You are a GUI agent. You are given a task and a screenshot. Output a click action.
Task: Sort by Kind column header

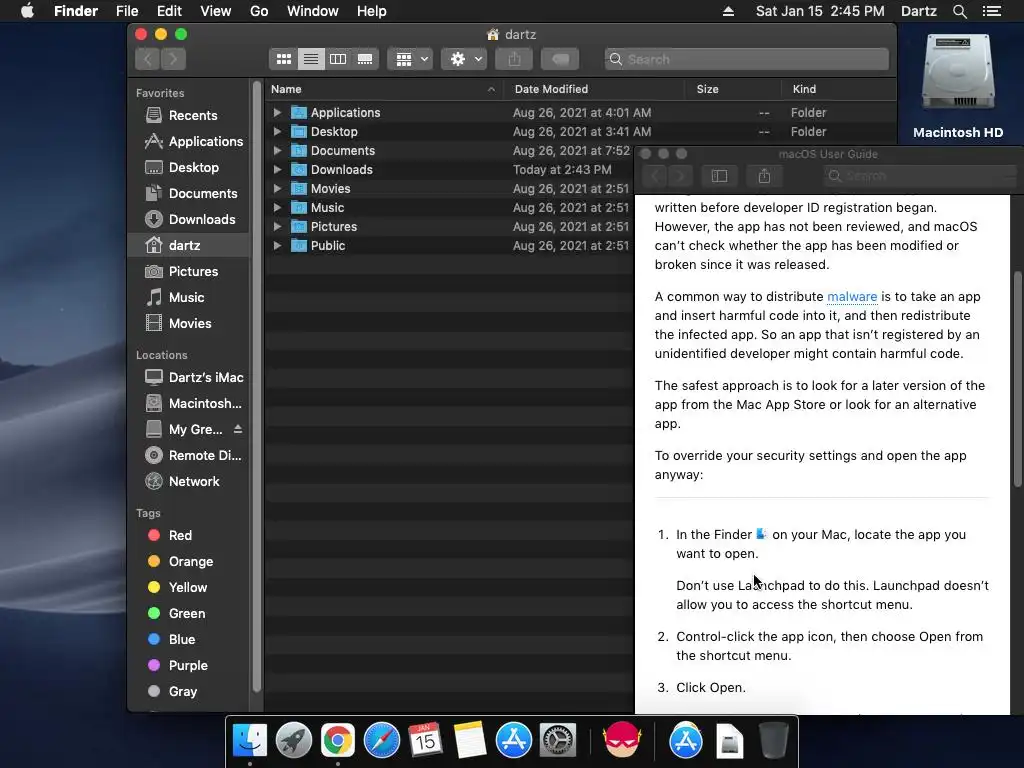838,89
